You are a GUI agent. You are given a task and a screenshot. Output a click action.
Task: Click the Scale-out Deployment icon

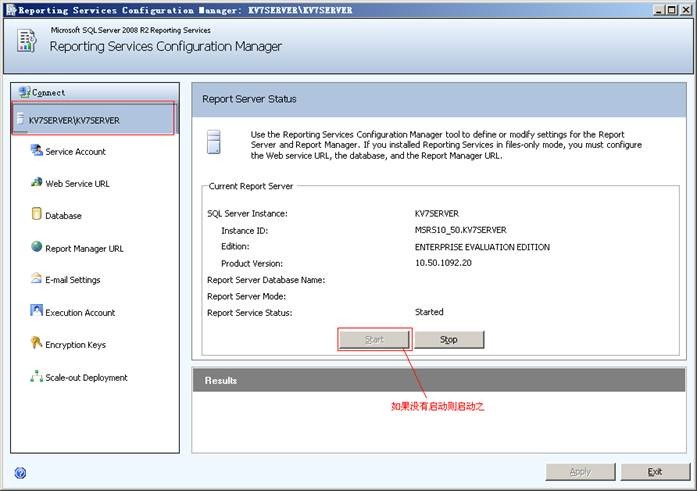[37, 377]
